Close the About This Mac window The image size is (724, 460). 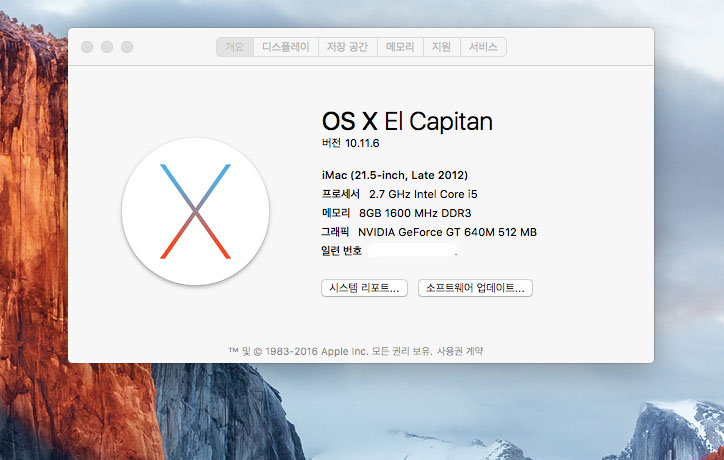[87, 47]
